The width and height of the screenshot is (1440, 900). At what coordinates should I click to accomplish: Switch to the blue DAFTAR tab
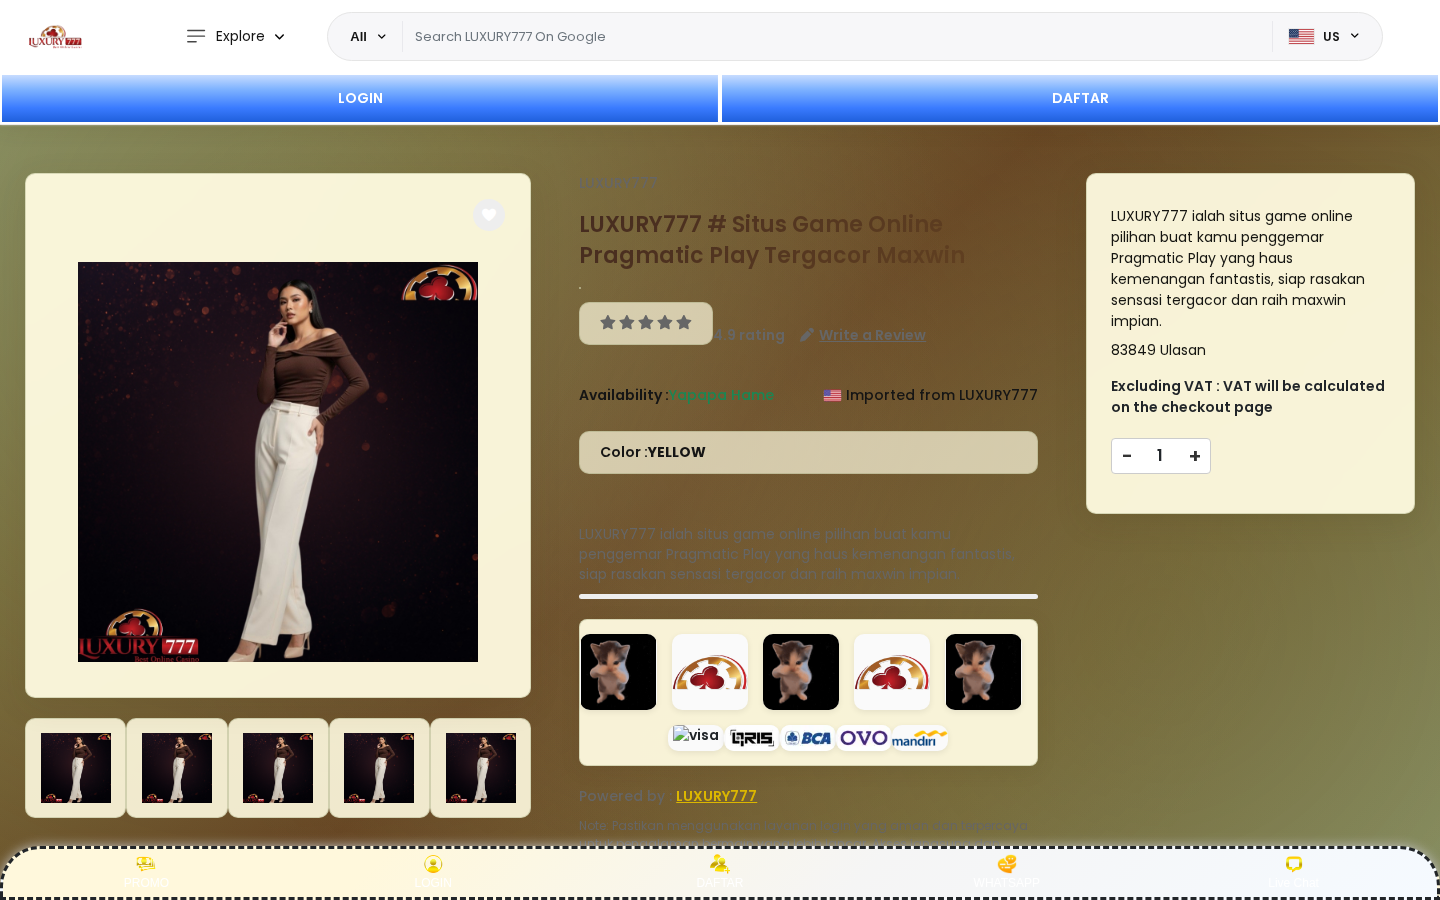click(x=1080, y=98)
